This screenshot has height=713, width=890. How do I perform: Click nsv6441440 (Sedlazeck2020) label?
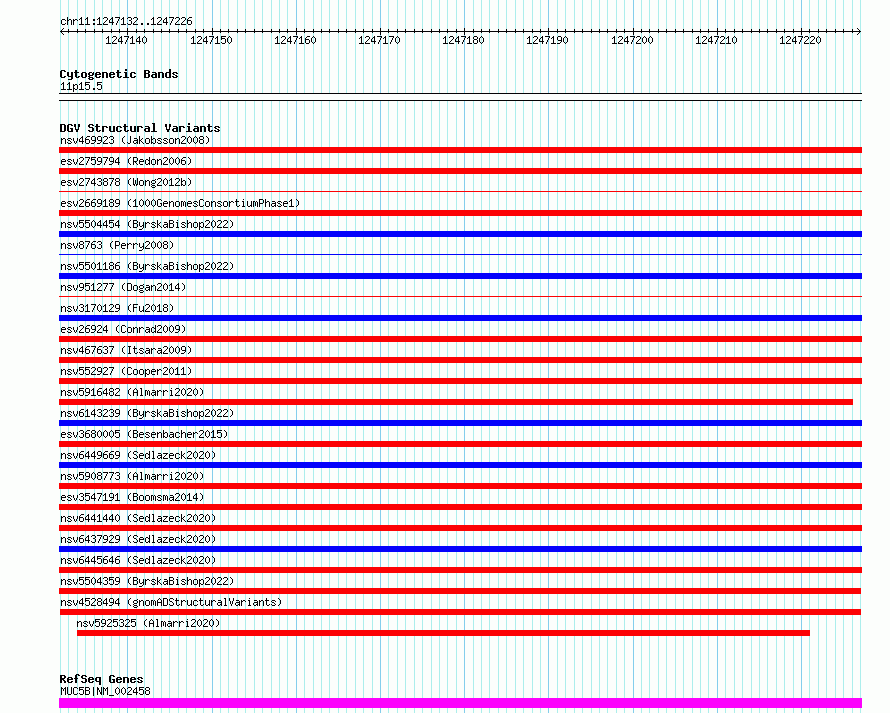coord(138,518)
